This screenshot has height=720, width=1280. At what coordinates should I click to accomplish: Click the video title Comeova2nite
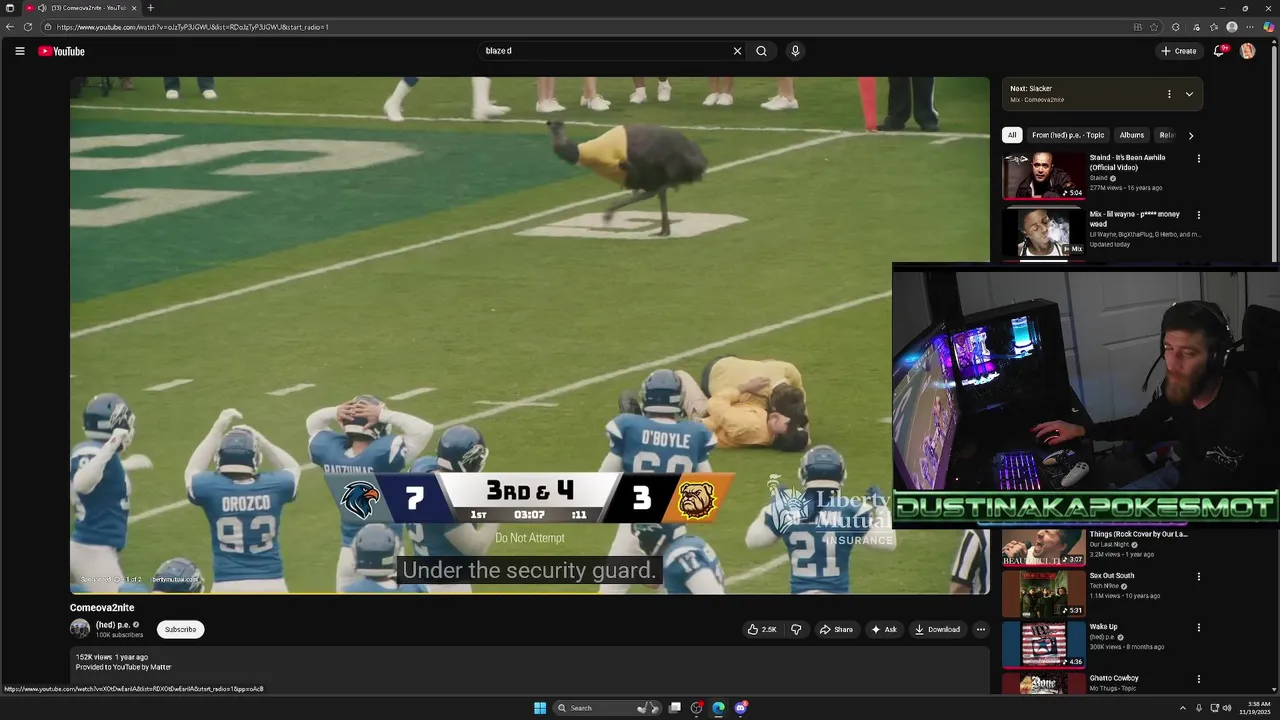(102, 608)
